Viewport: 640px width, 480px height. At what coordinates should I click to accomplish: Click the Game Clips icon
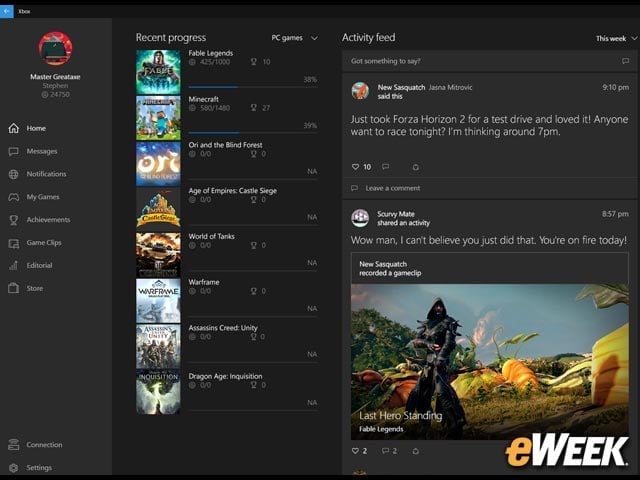[13, 243]
